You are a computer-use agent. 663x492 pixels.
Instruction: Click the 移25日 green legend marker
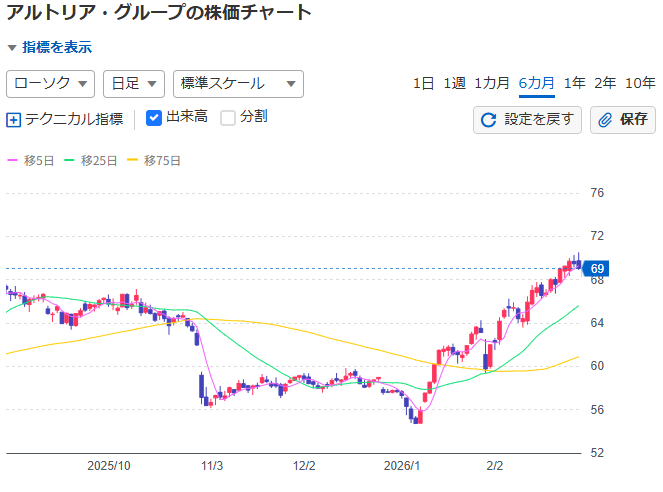click(69, 160)
